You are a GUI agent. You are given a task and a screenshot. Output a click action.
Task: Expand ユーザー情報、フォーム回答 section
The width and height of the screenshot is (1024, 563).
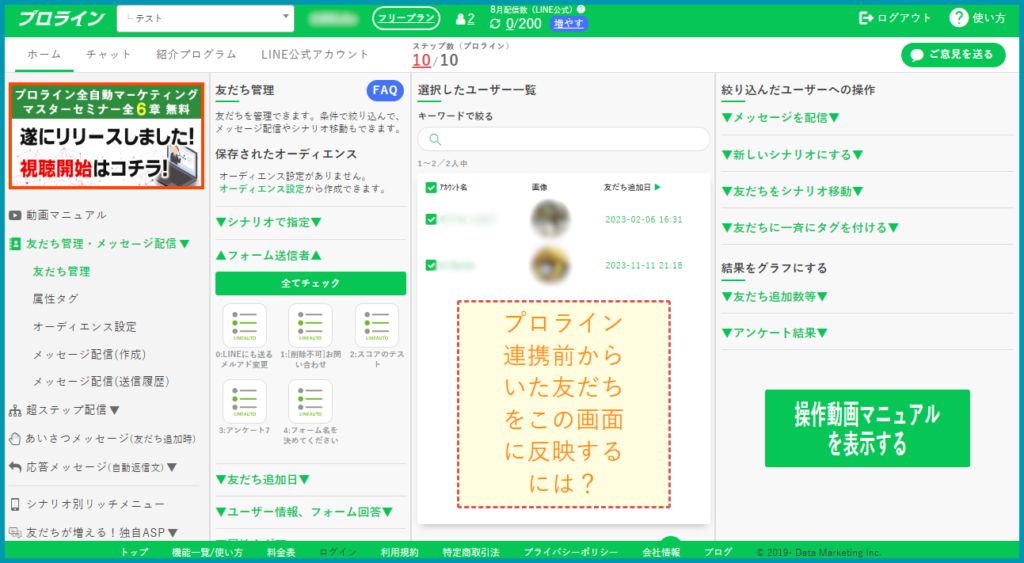304,512
